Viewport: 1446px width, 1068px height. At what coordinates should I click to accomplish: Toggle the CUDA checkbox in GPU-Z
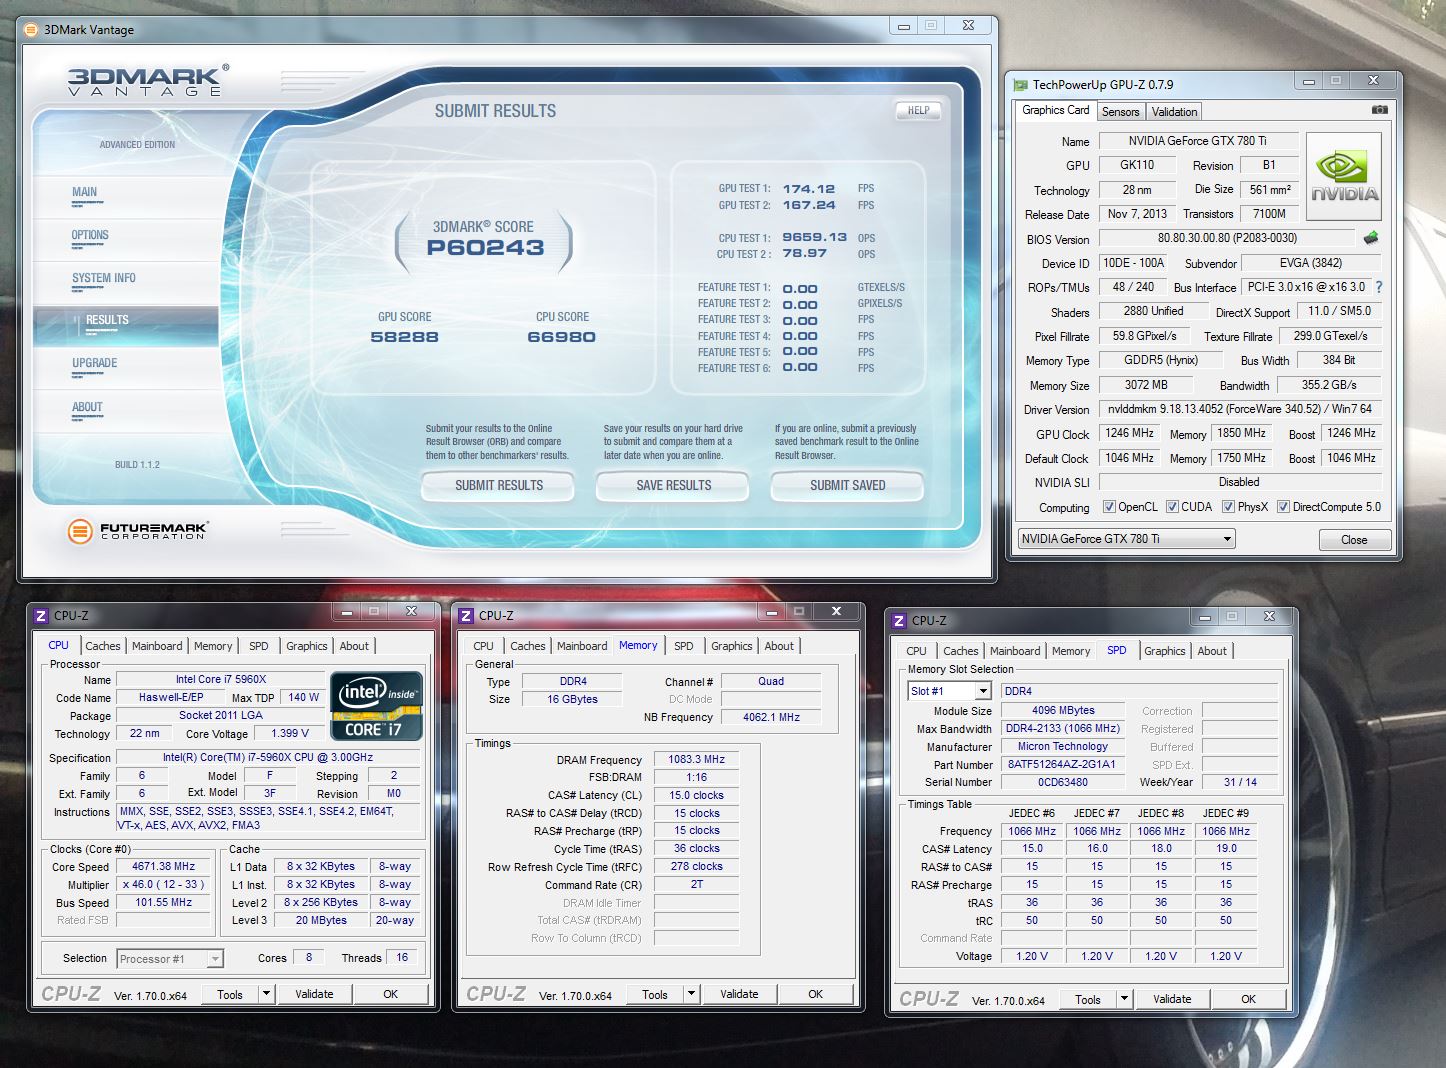tap(1172, 507)
